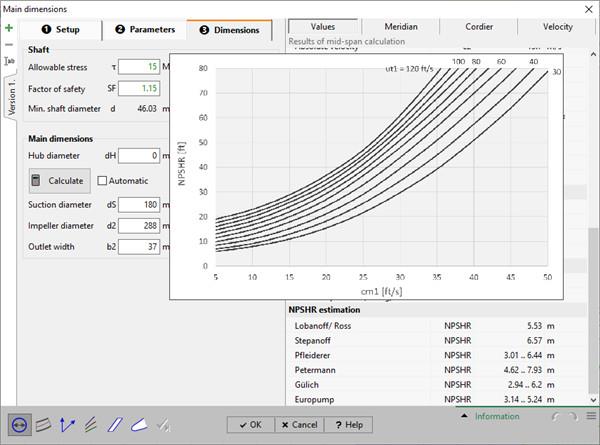Expand the Information panel arrow
600x445 pixels.
click(x=464, y=416)
